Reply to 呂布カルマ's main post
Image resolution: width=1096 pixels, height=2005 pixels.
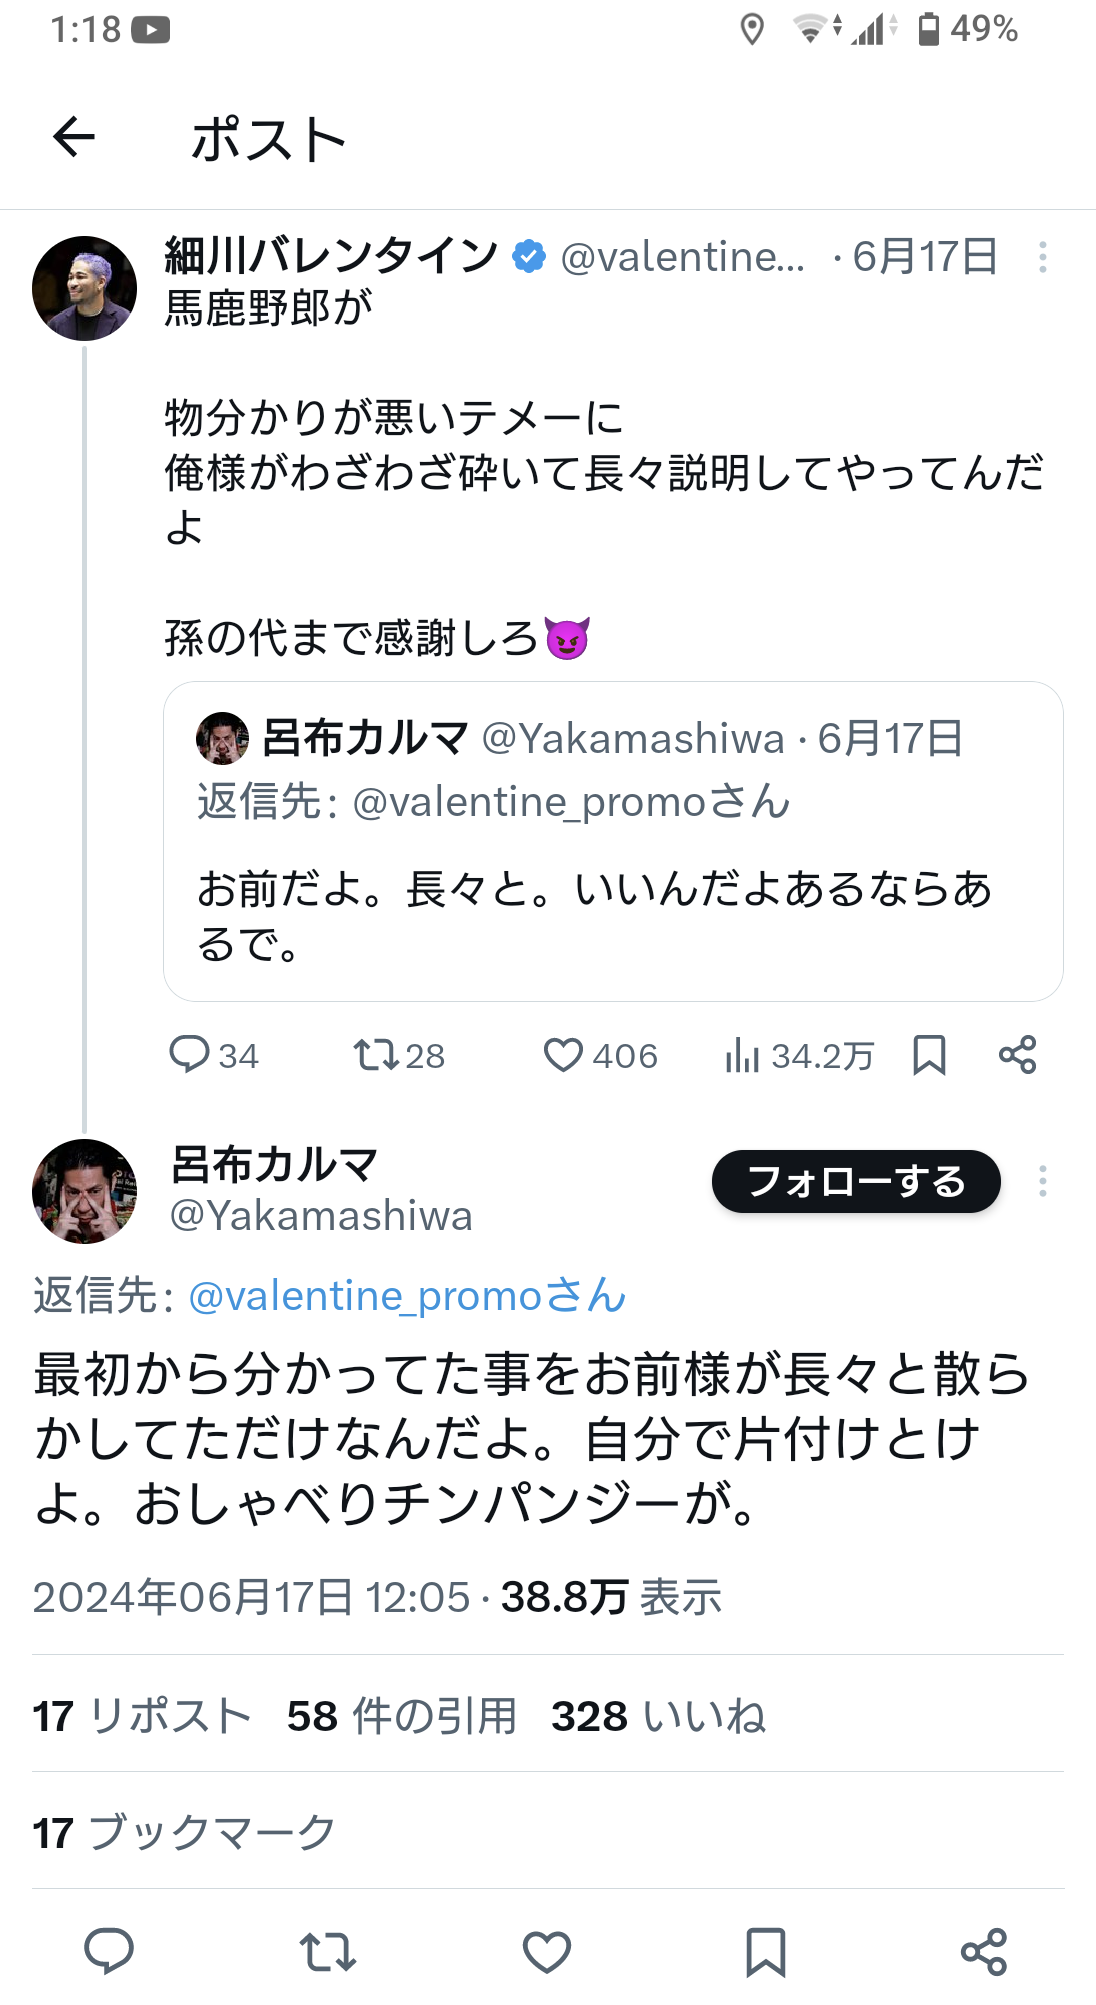[109, 1951]
